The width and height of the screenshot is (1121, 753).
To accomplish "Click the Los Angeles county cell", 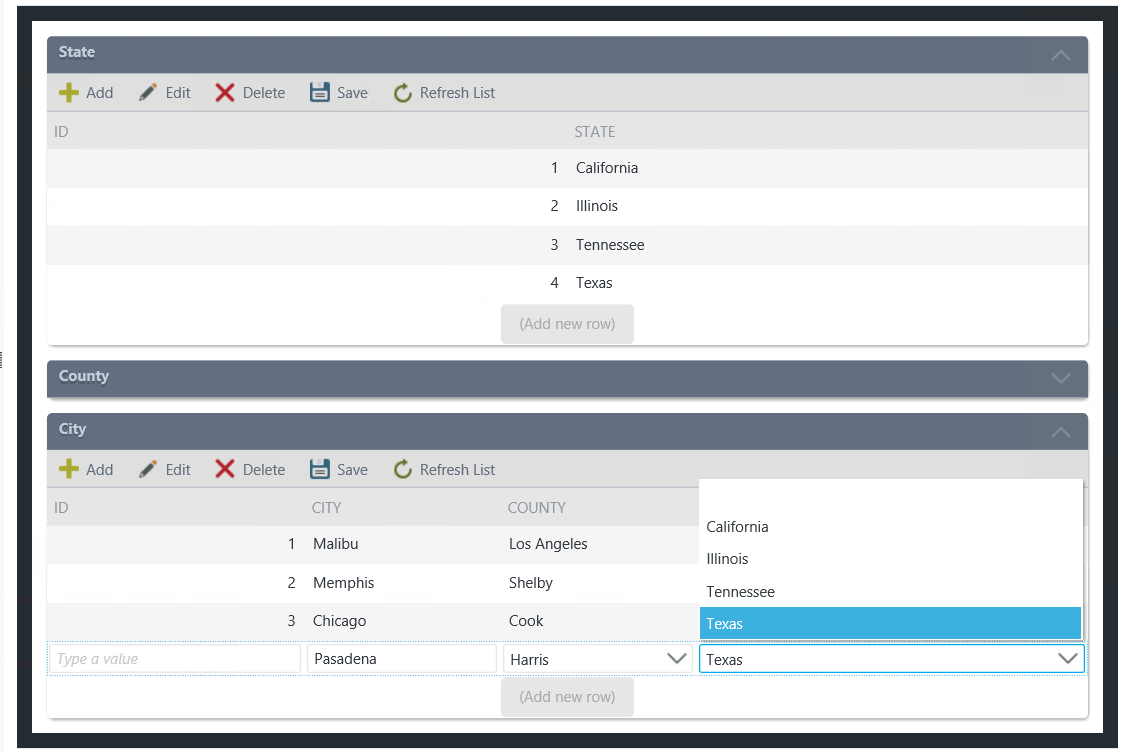I will point(548,544).
